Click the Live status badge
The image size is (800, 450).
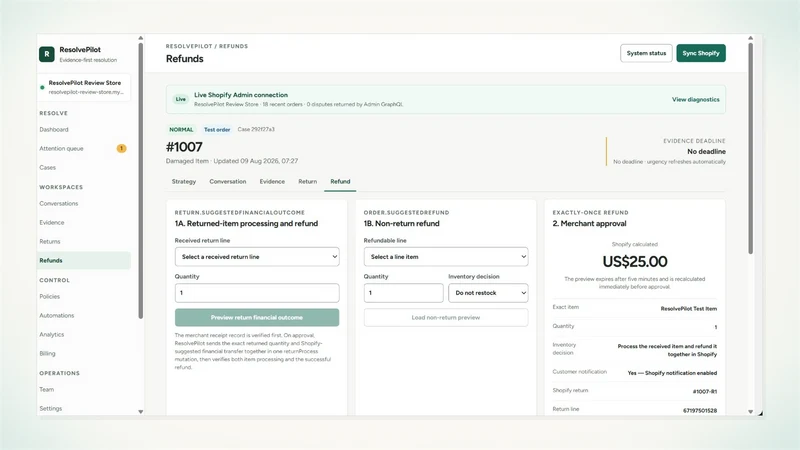pyautogui.click(x=181, y=99)
